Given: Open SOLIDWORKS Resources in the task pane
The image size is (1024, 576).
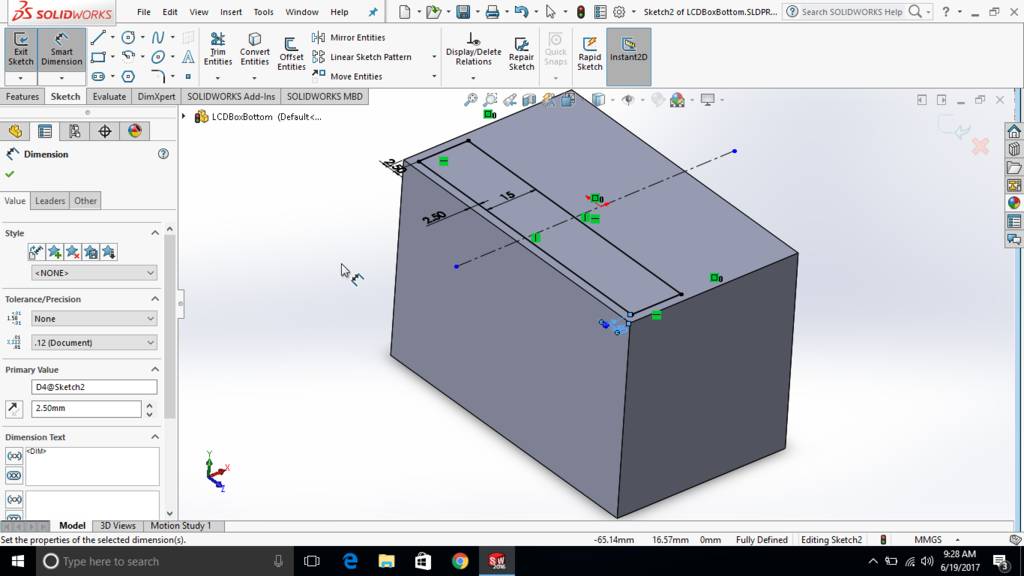Looking at the screenshot, I should 1014,131.
